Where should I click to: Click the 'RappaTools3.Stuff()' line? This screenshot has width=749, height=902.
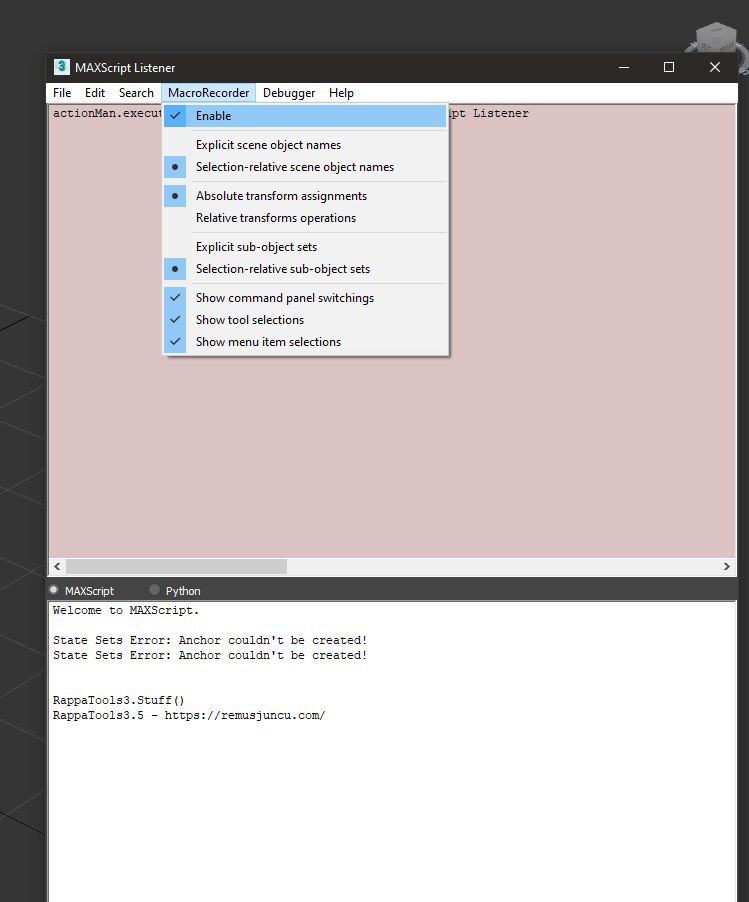point(119,700)
